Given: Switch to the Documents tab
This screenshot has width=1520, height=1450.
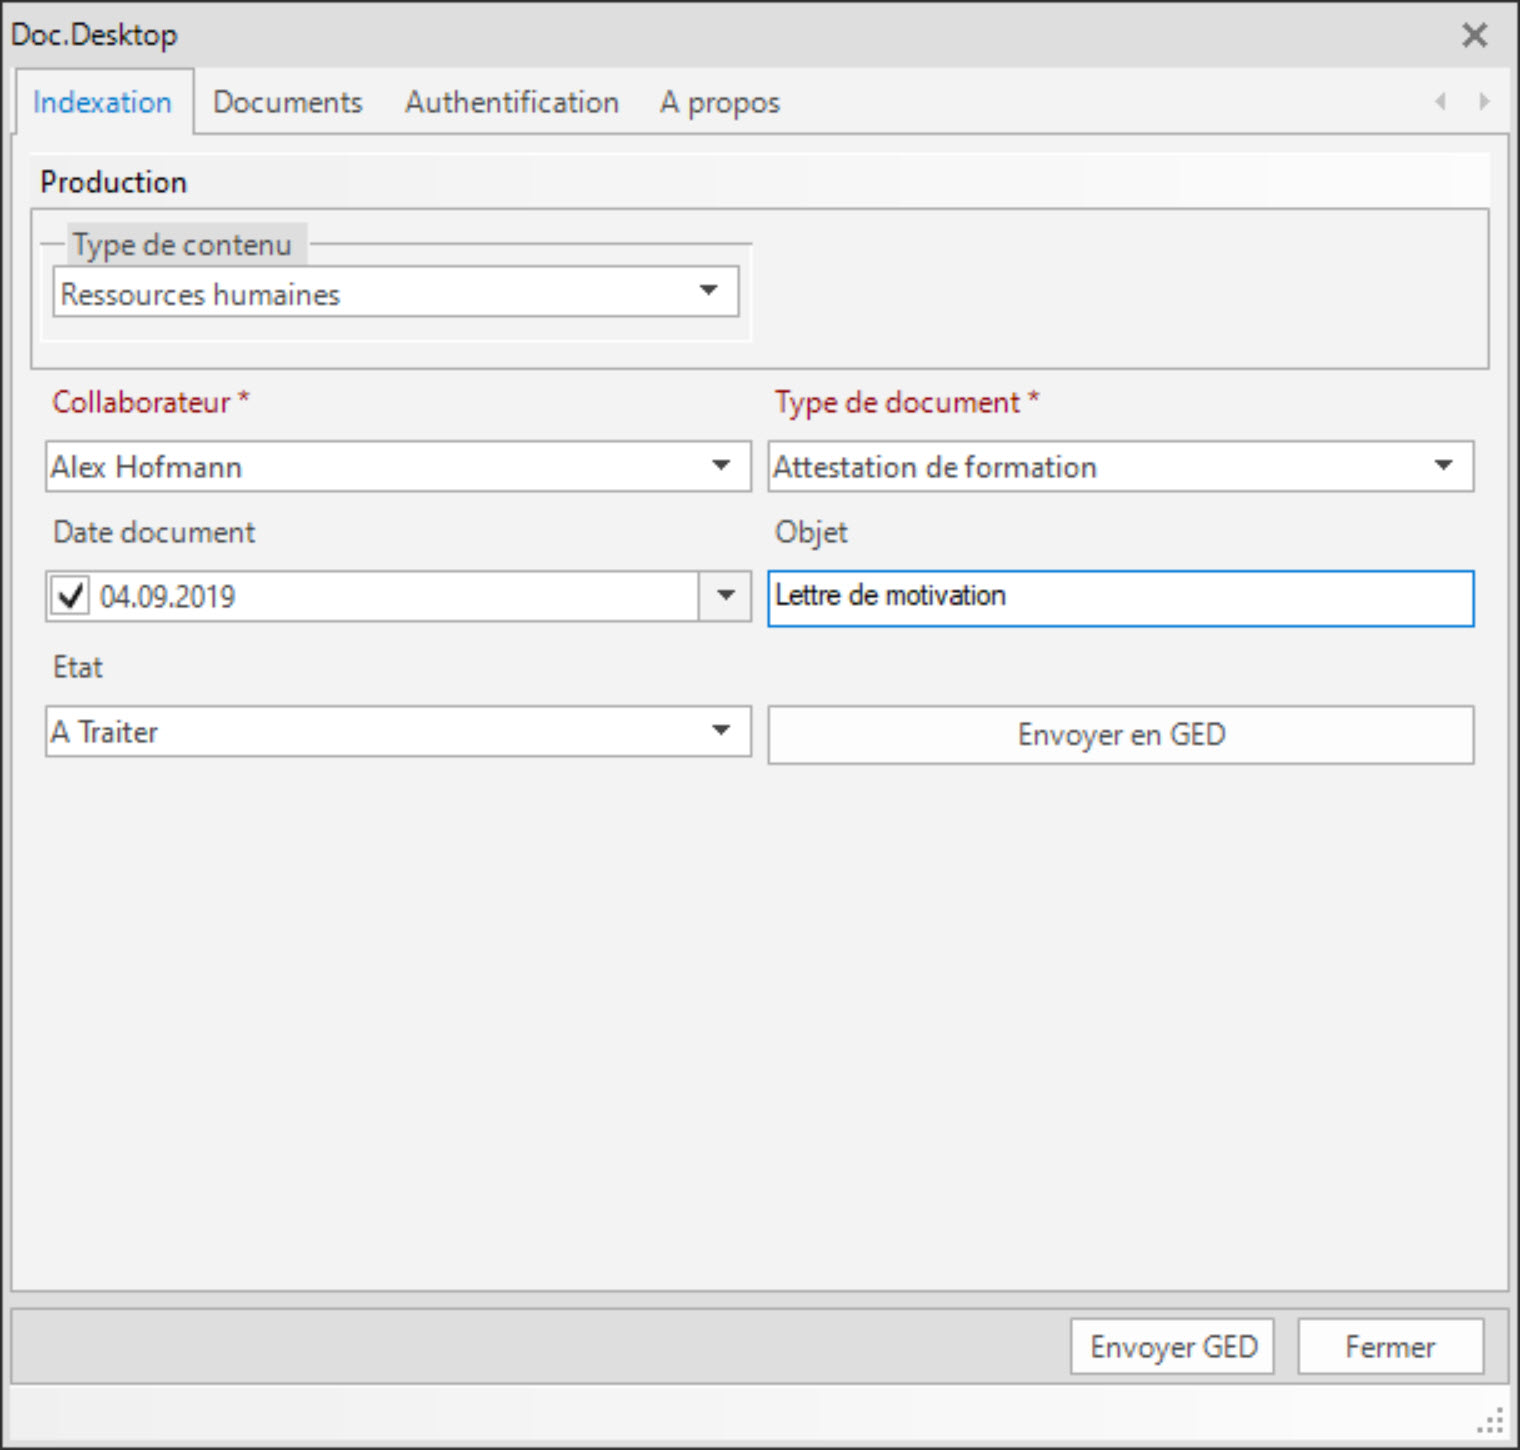Looking at the screenshot, I should pos(287,102).
